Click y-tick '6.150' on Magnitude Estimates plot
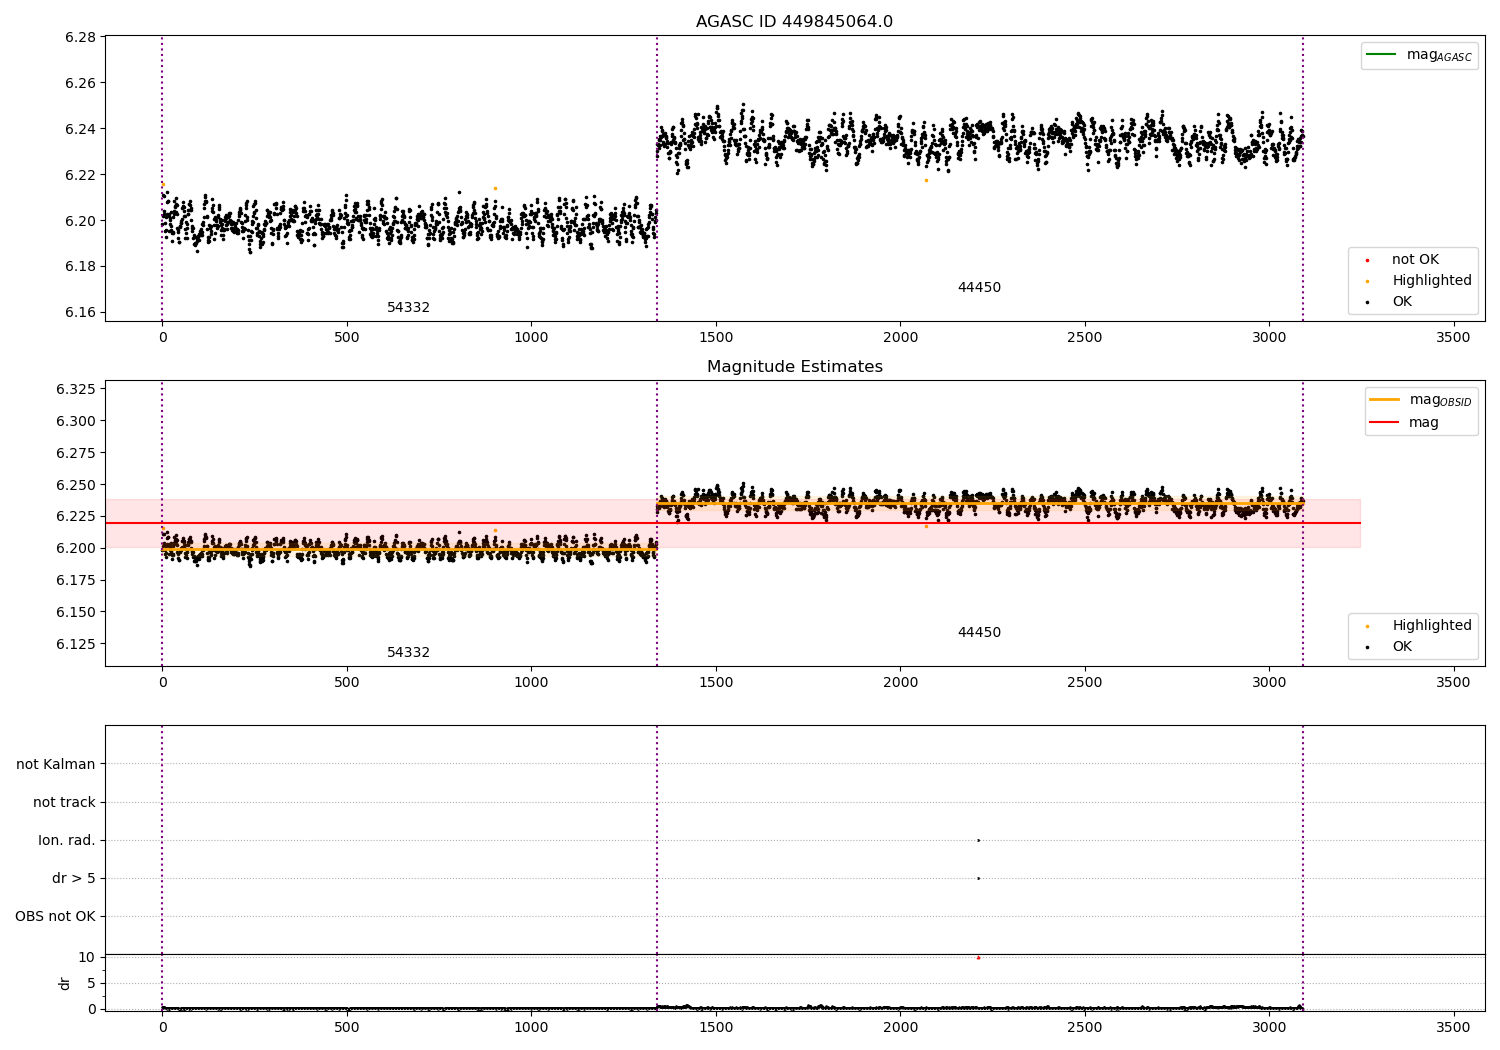This screenshot has width=1500, height=1050. point(76,612)
